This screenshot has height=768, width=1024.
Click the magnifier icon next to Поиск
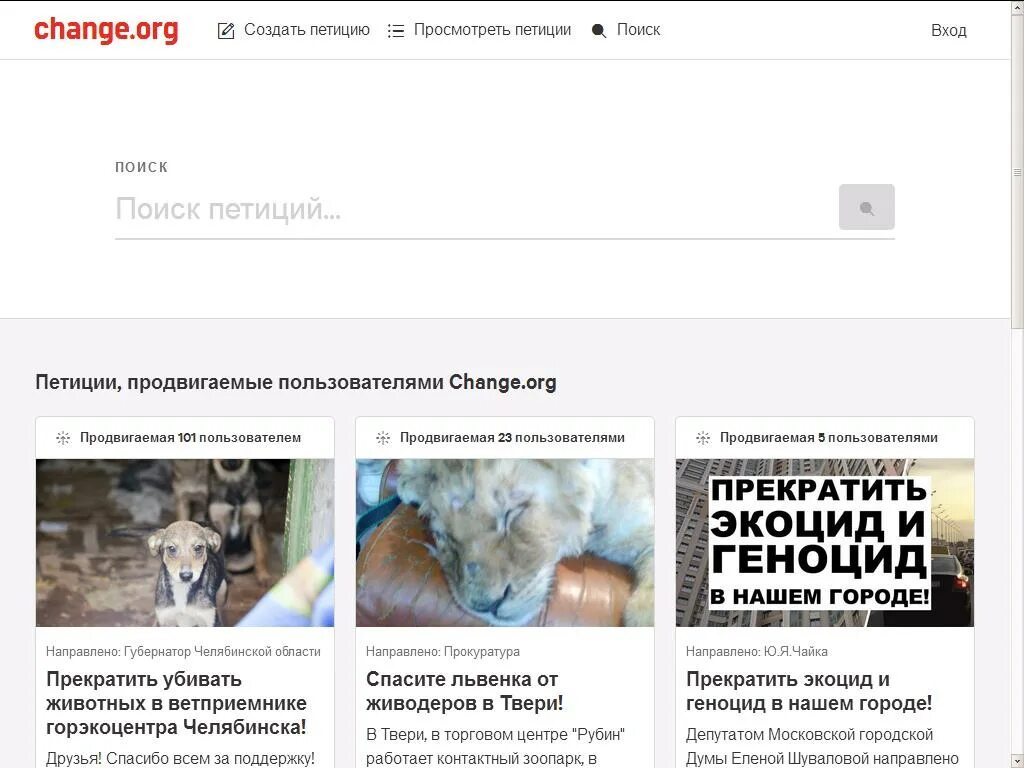pos(599,31)
